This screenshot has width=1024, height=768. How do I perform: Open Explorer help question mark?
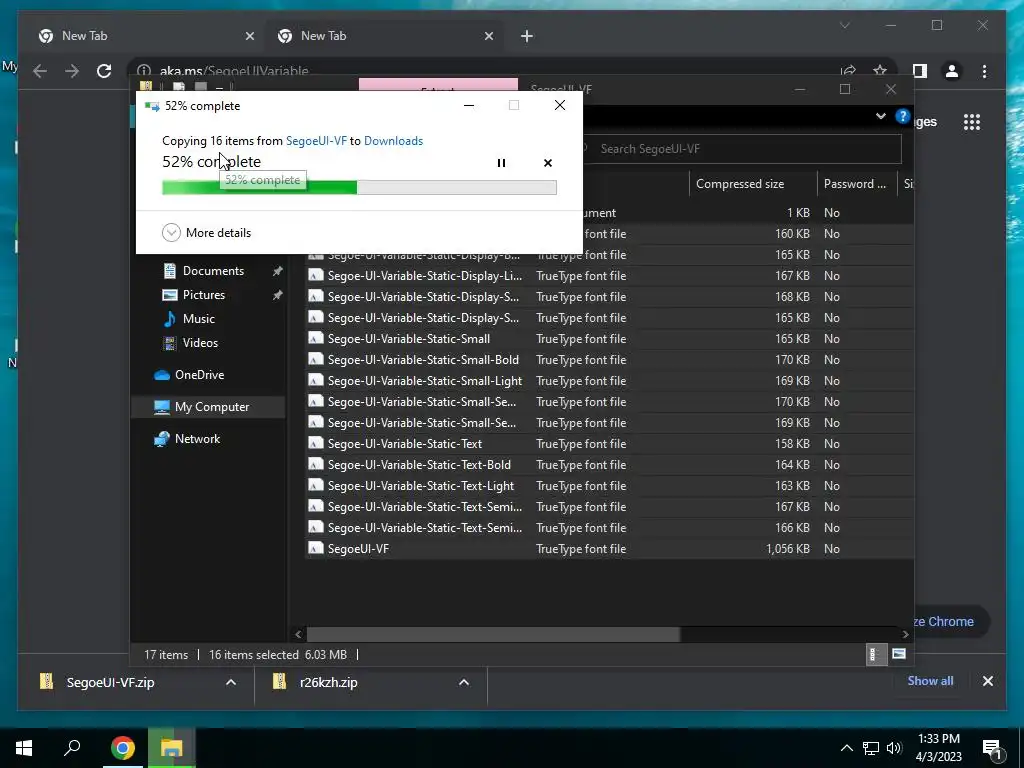tap(903, 116)
